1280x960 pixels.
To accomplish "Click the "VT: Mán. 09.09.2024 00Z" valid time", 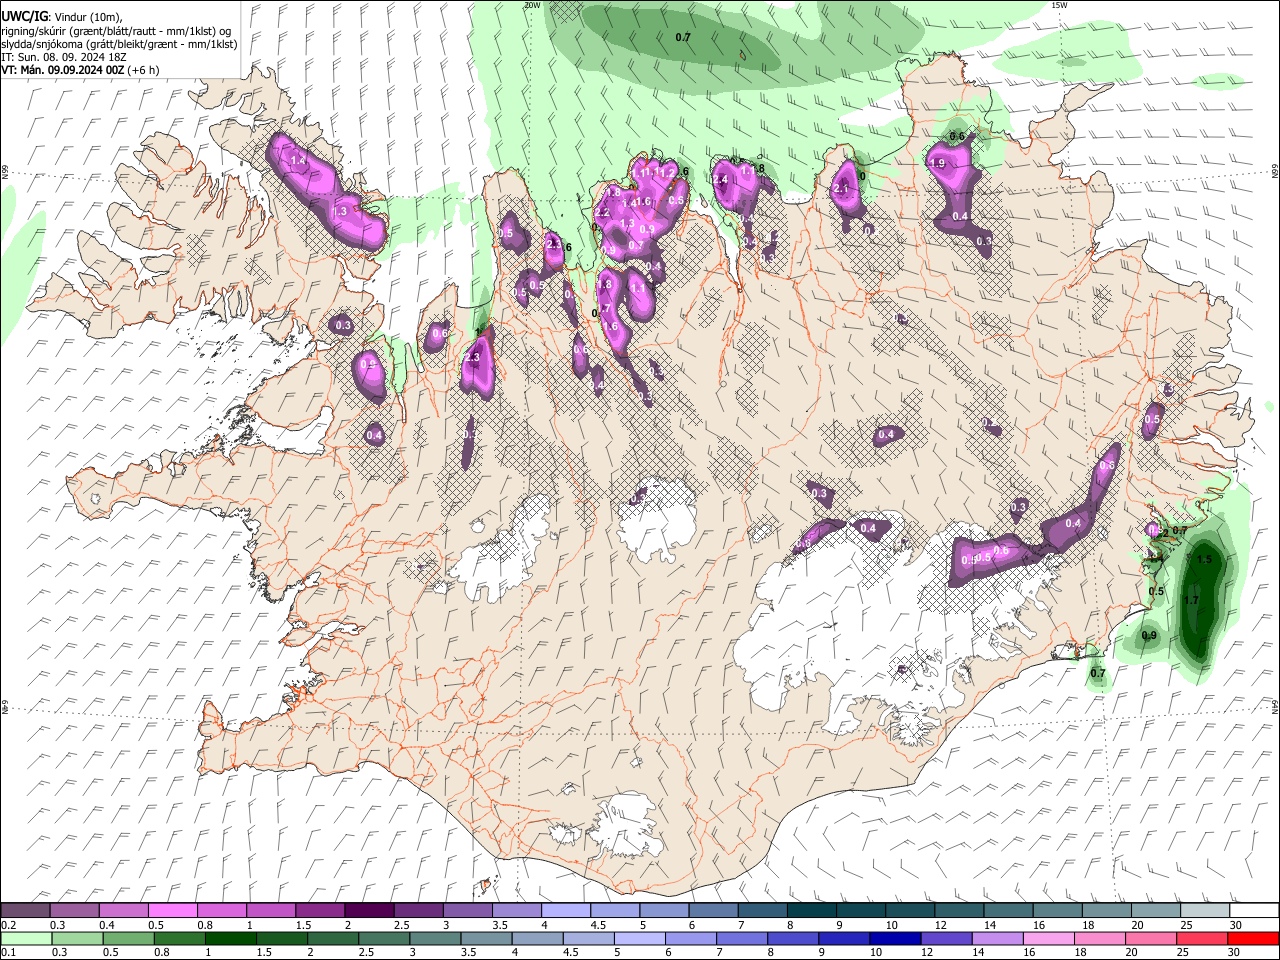I will tap(62, 70).
